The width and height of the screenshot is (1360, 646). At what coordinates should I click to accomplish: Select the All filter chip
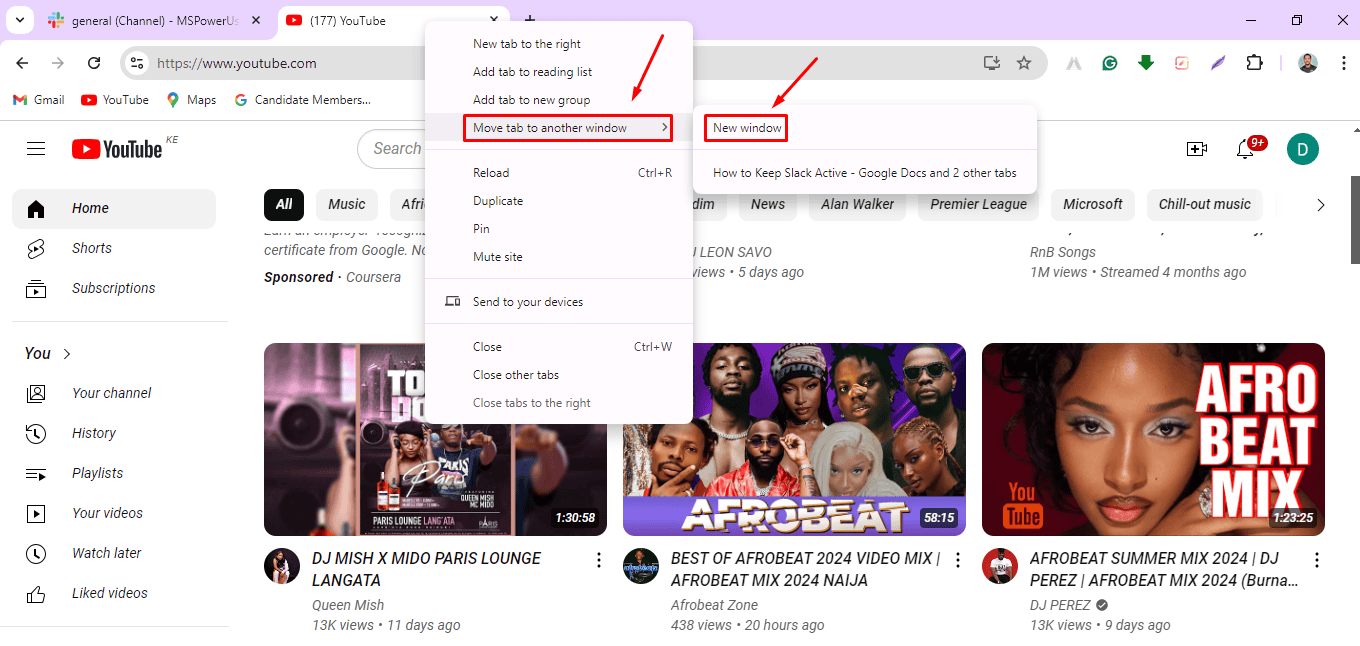[x=284, y=204]
